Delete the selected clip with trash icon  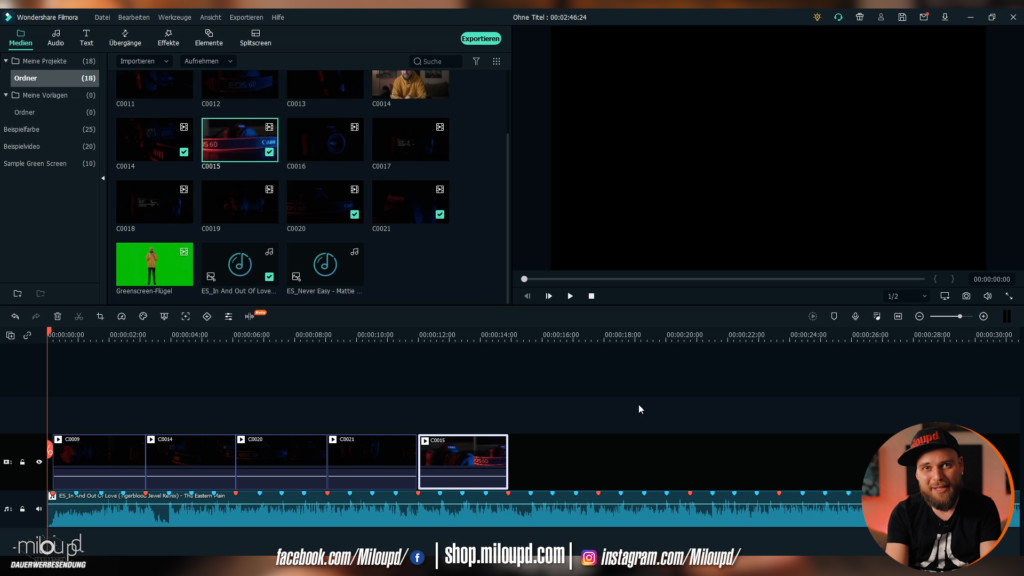[x=57, y=316]
